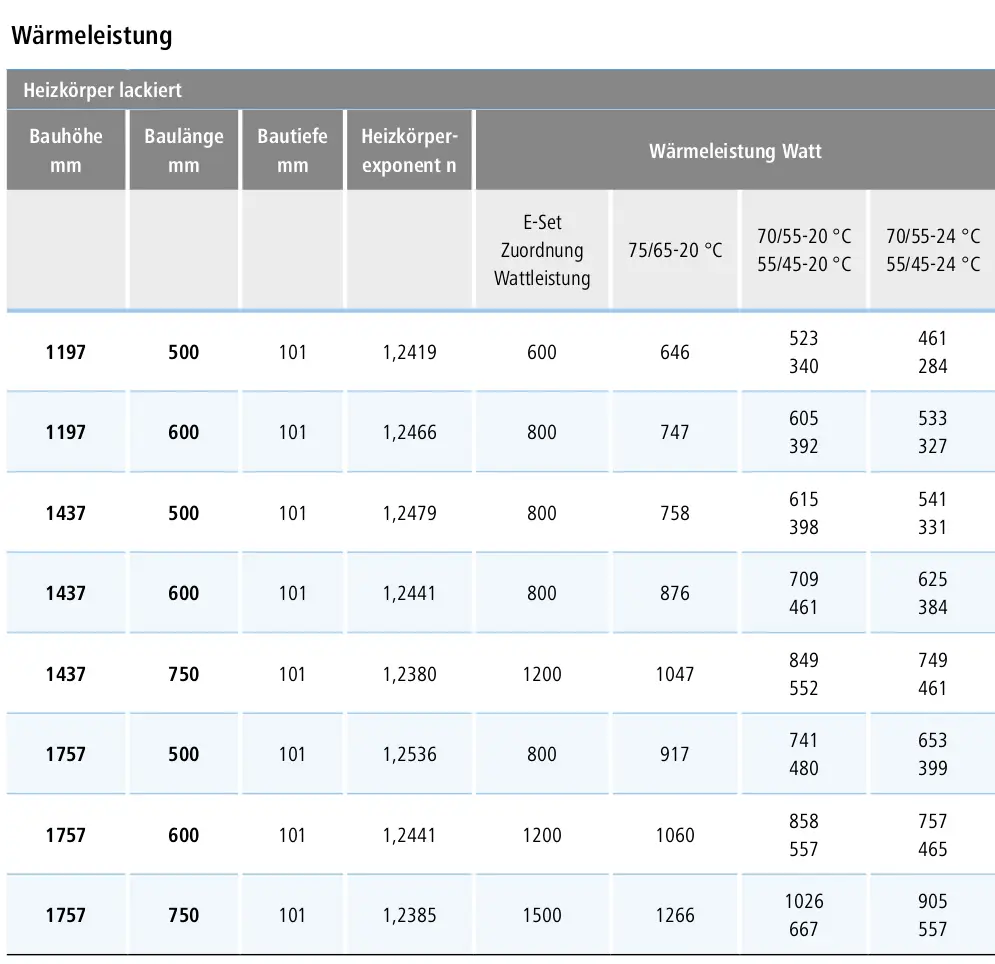
Task: Click exponent value 1,2536
Action: [409, 754]
